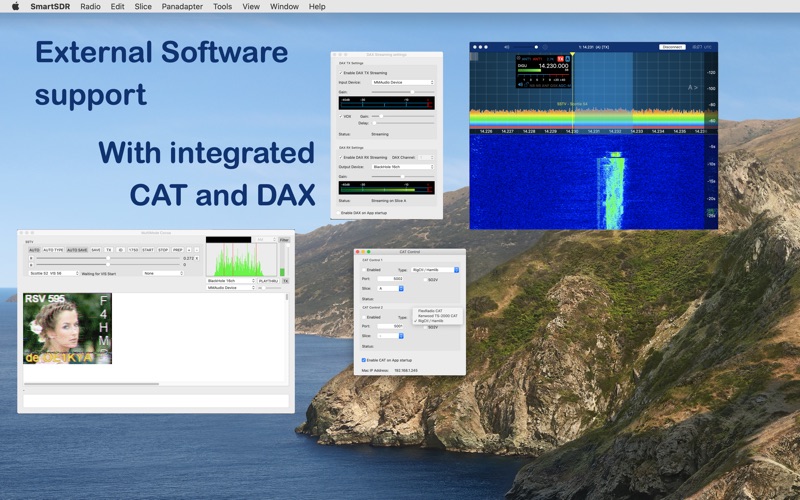The width and height of the screenshot is (800, 500).
Task: Open the Edit menu
Action: click(x=117, y=7)
